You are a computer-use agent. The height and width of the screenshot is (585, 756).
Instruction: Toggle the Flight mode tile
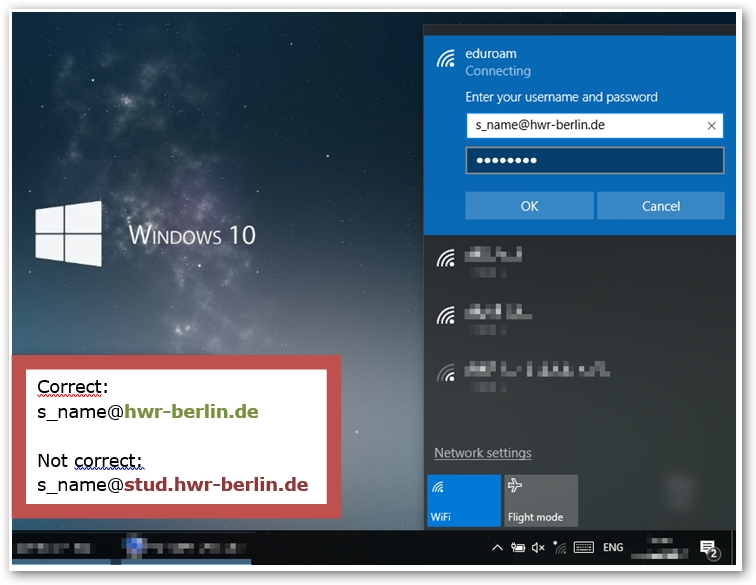click(541, 500)
